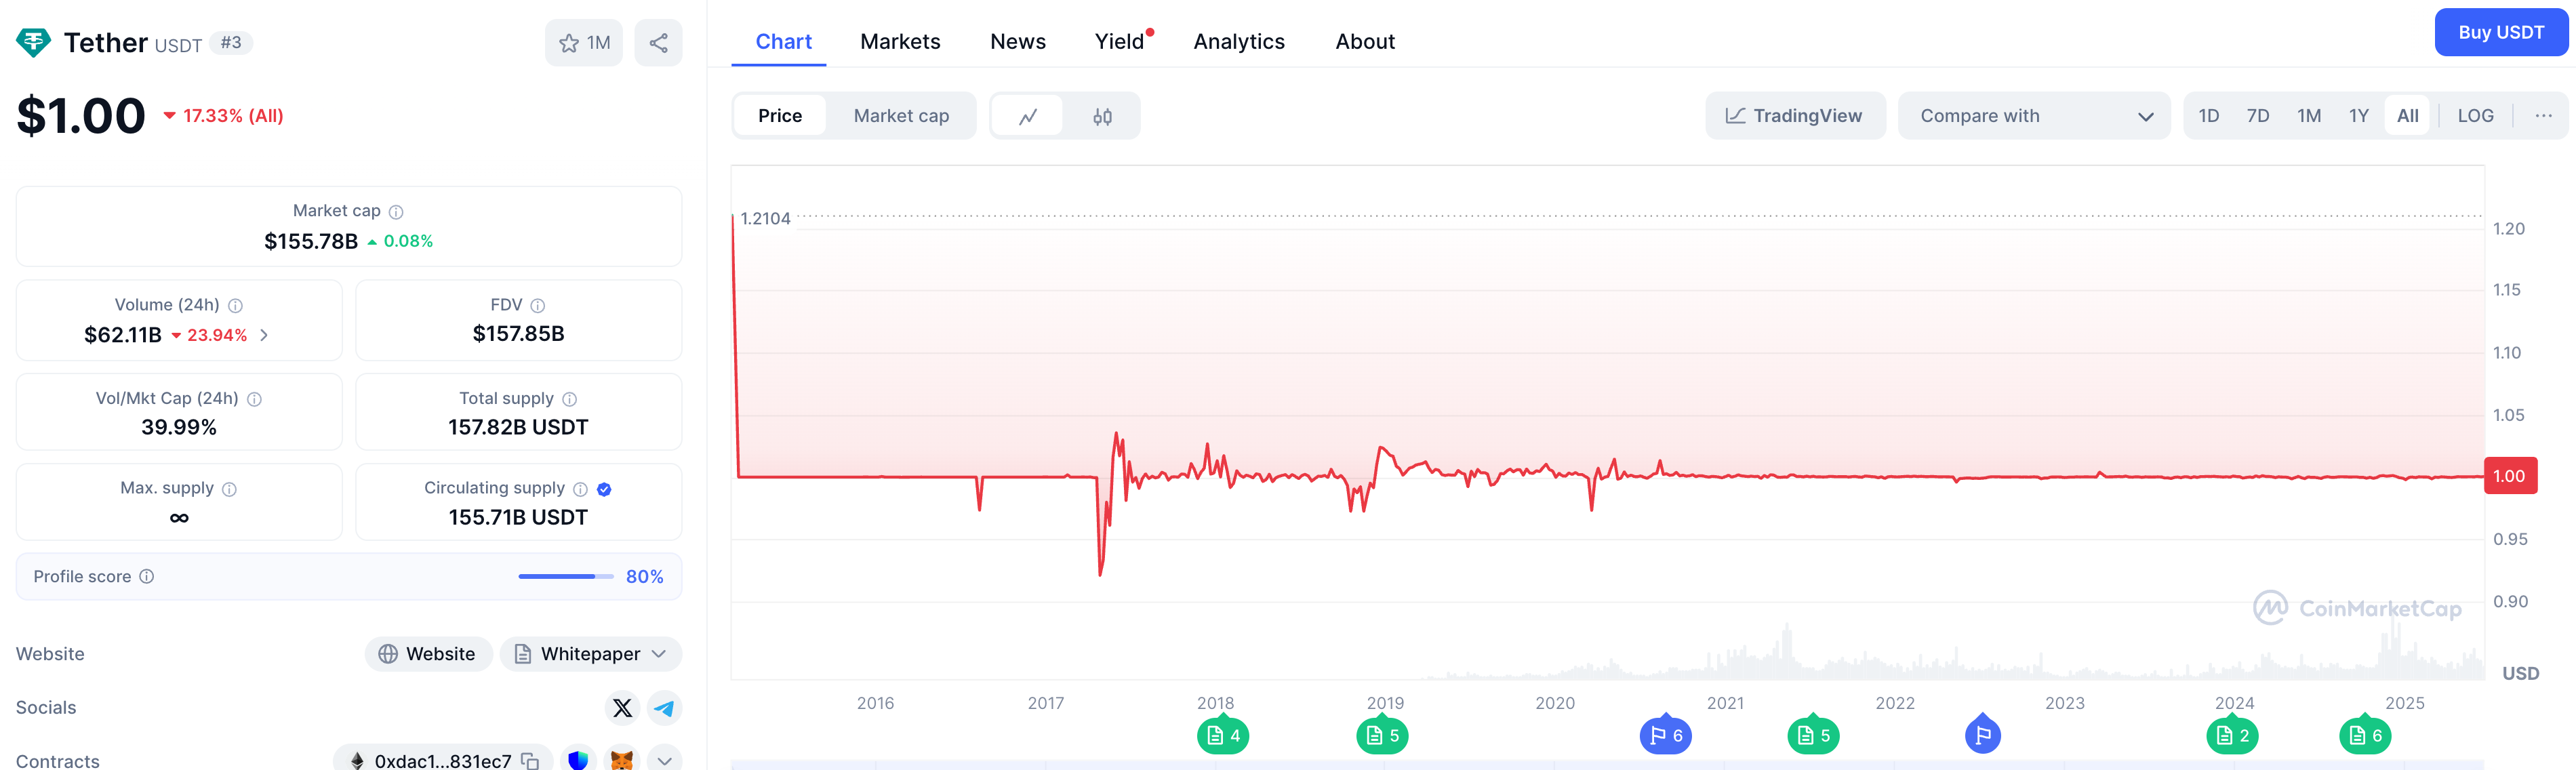Set chart range to 1D
The image size is (2576, 770).
[2208, 116]
